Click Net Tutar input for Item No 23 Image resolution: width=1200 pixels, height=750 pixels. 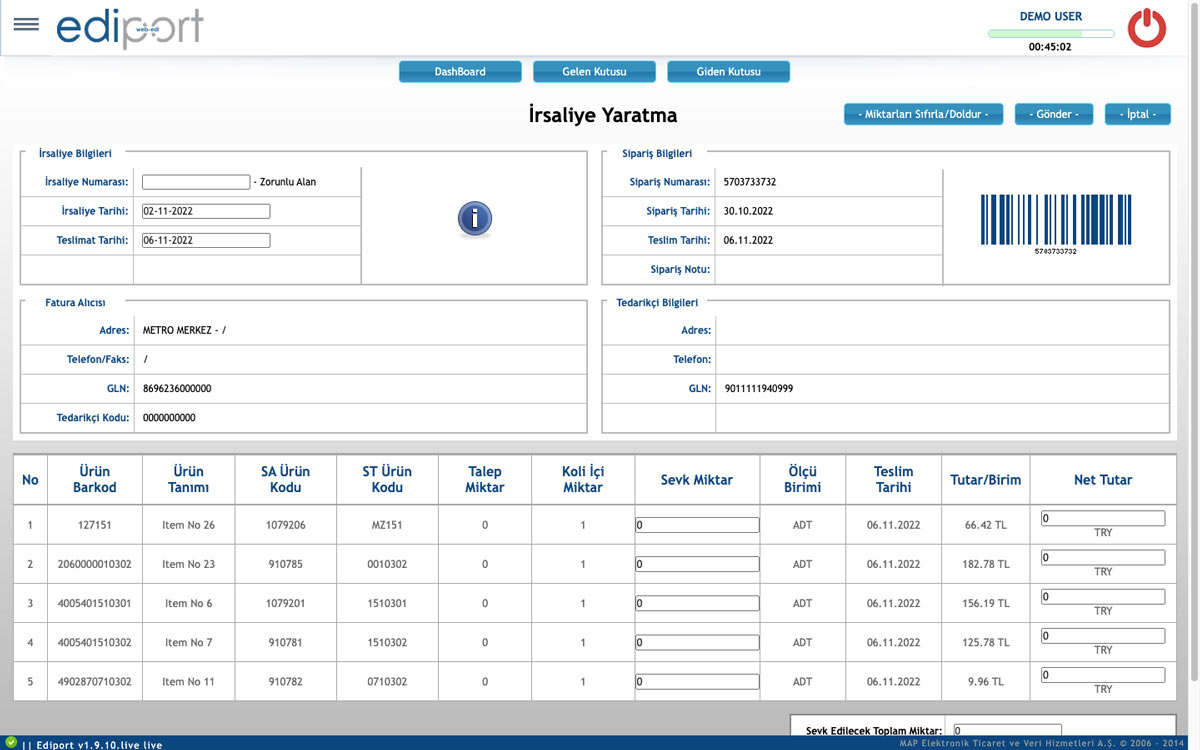(x=1103, y=557)
